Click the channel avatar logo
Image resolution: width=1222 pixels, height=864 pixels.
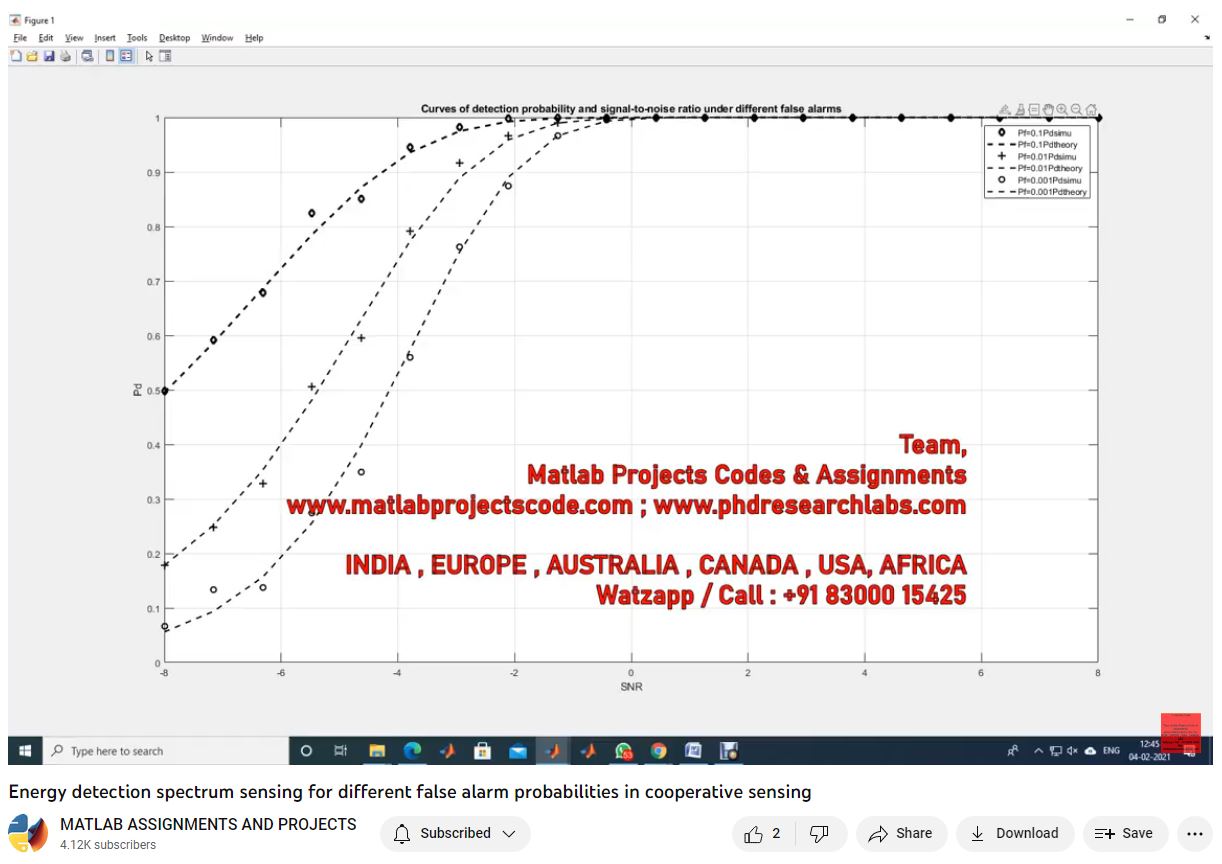(x=27, y=833)
